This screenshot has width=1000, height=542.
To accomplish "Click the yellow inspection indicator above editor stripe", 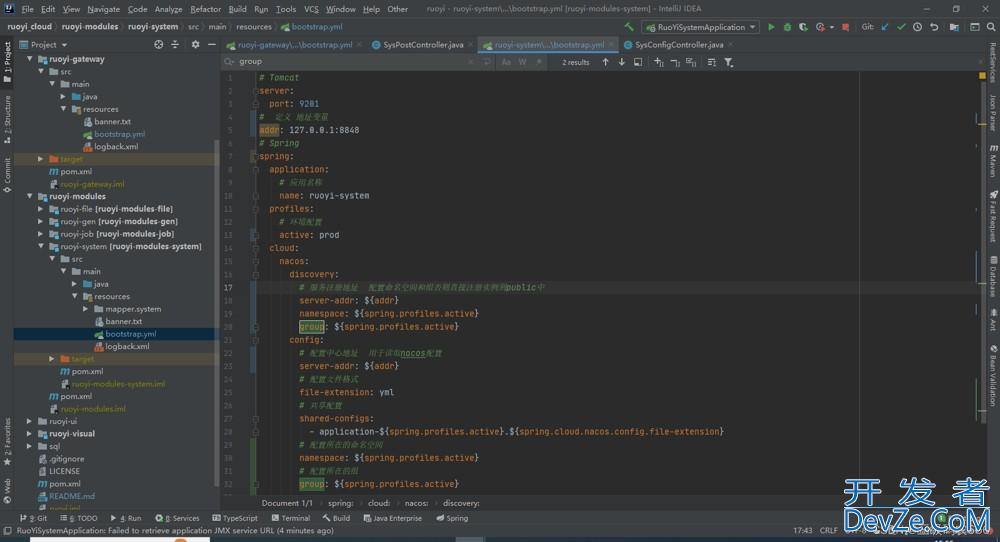I will pos(982,76).
